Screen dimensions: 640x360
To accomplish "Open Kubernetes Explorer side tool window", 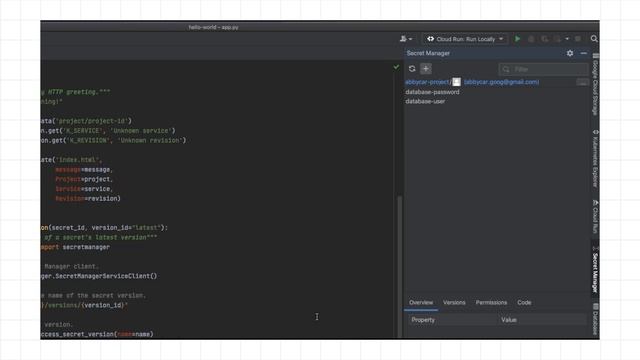I will (x=596, y=158).
